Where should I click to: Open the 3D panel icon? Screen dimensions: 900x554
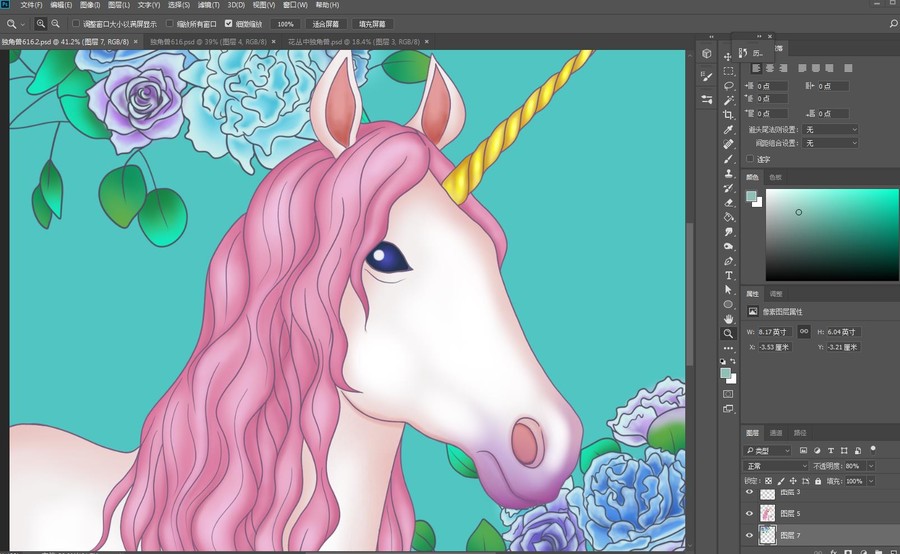(x=707, y=53)
